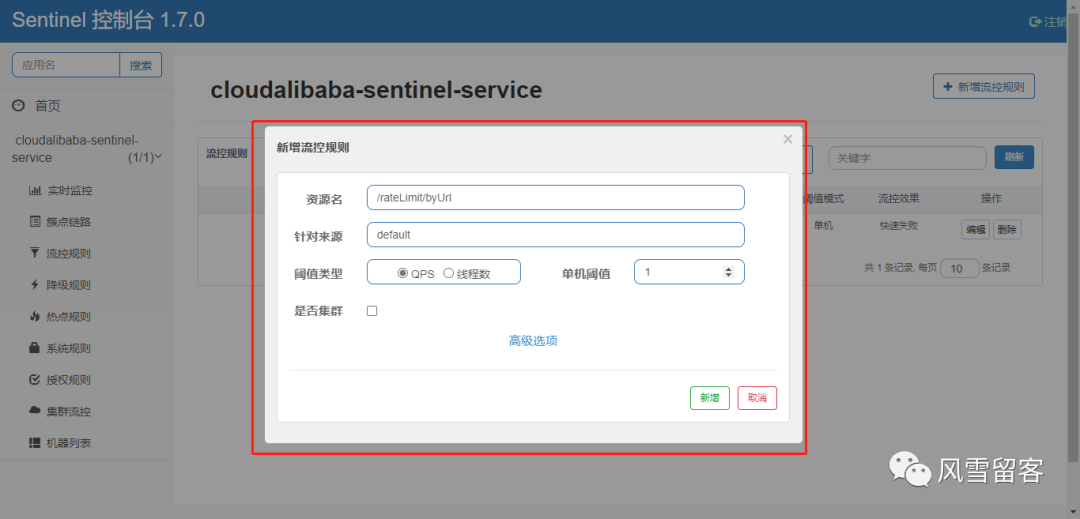The height and width of the screenshot is (519, 1080).
Task: Select the 流控规则 funnel icon
Action: pos(34,253)
